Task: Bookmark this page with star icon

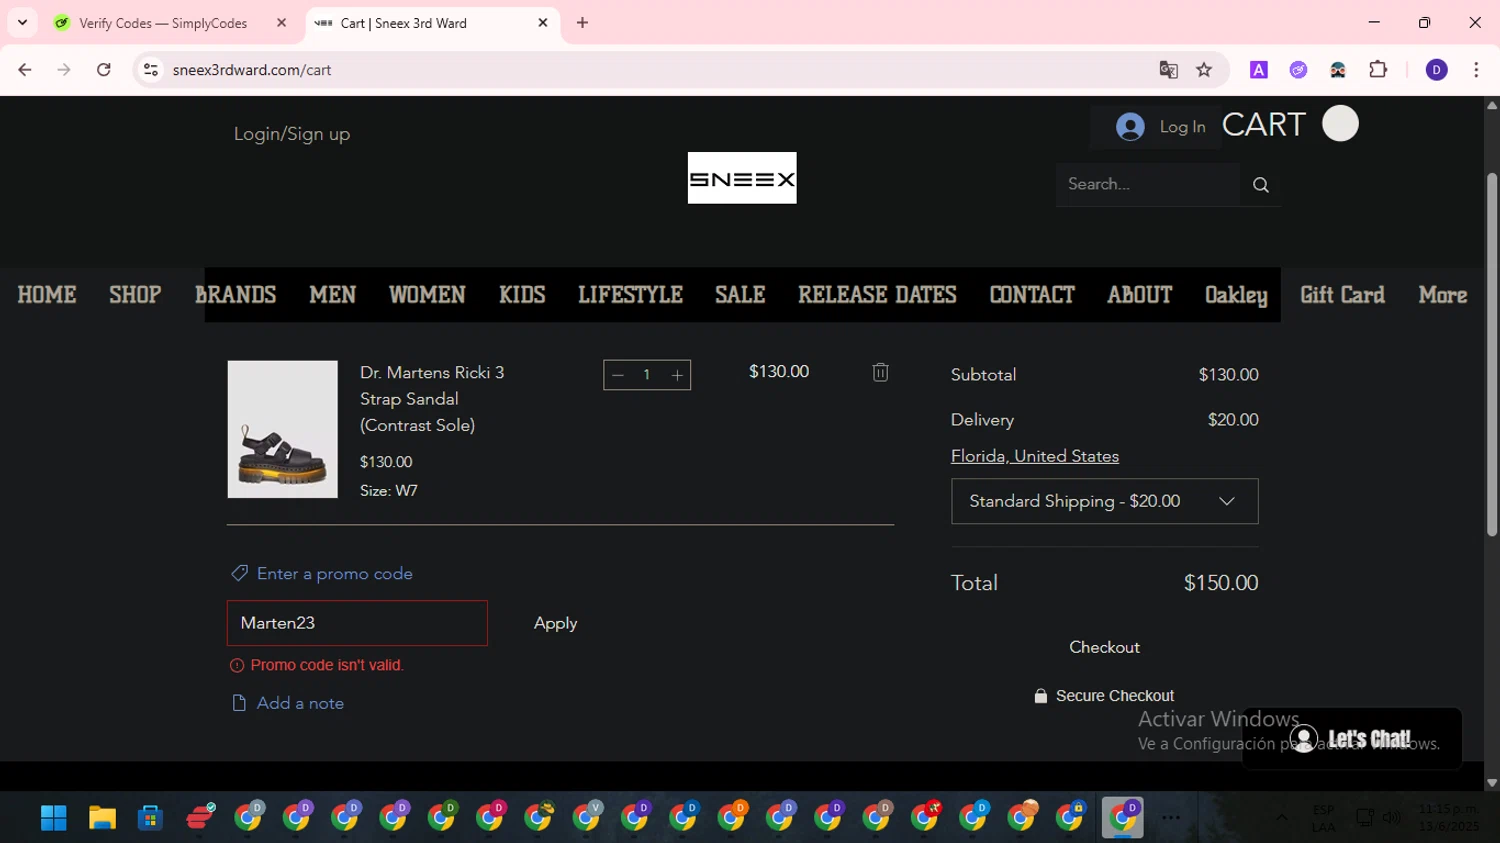Action: 1204,70
